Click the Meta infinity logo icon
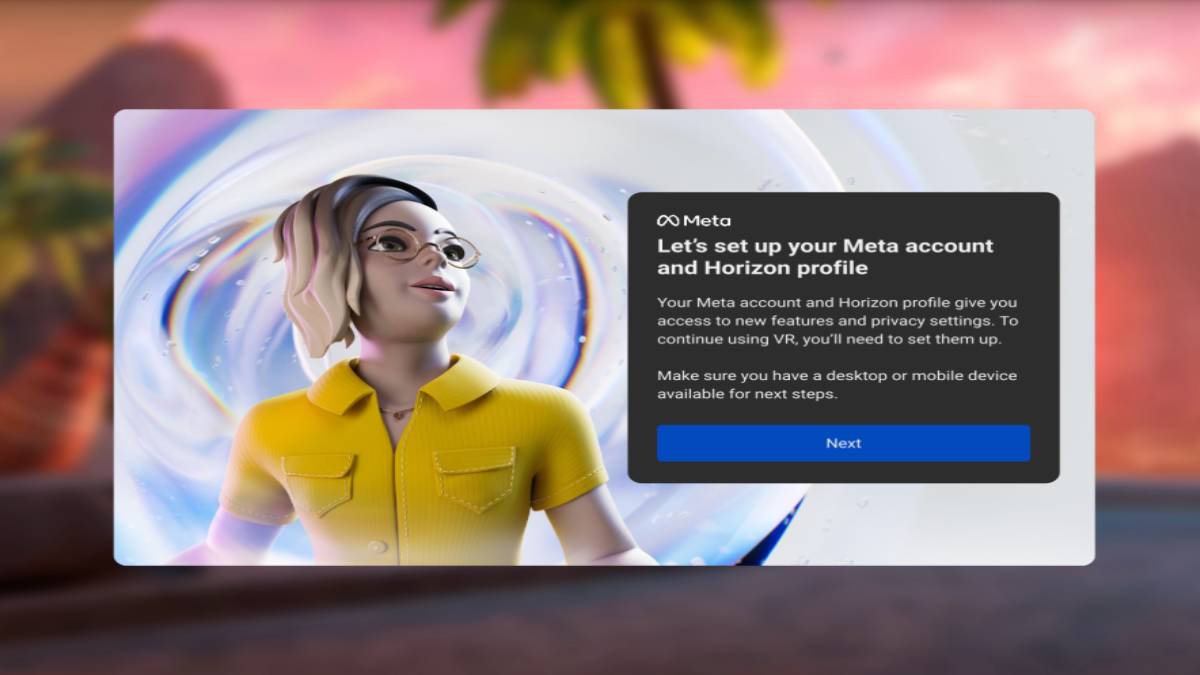 pos(667,220)
